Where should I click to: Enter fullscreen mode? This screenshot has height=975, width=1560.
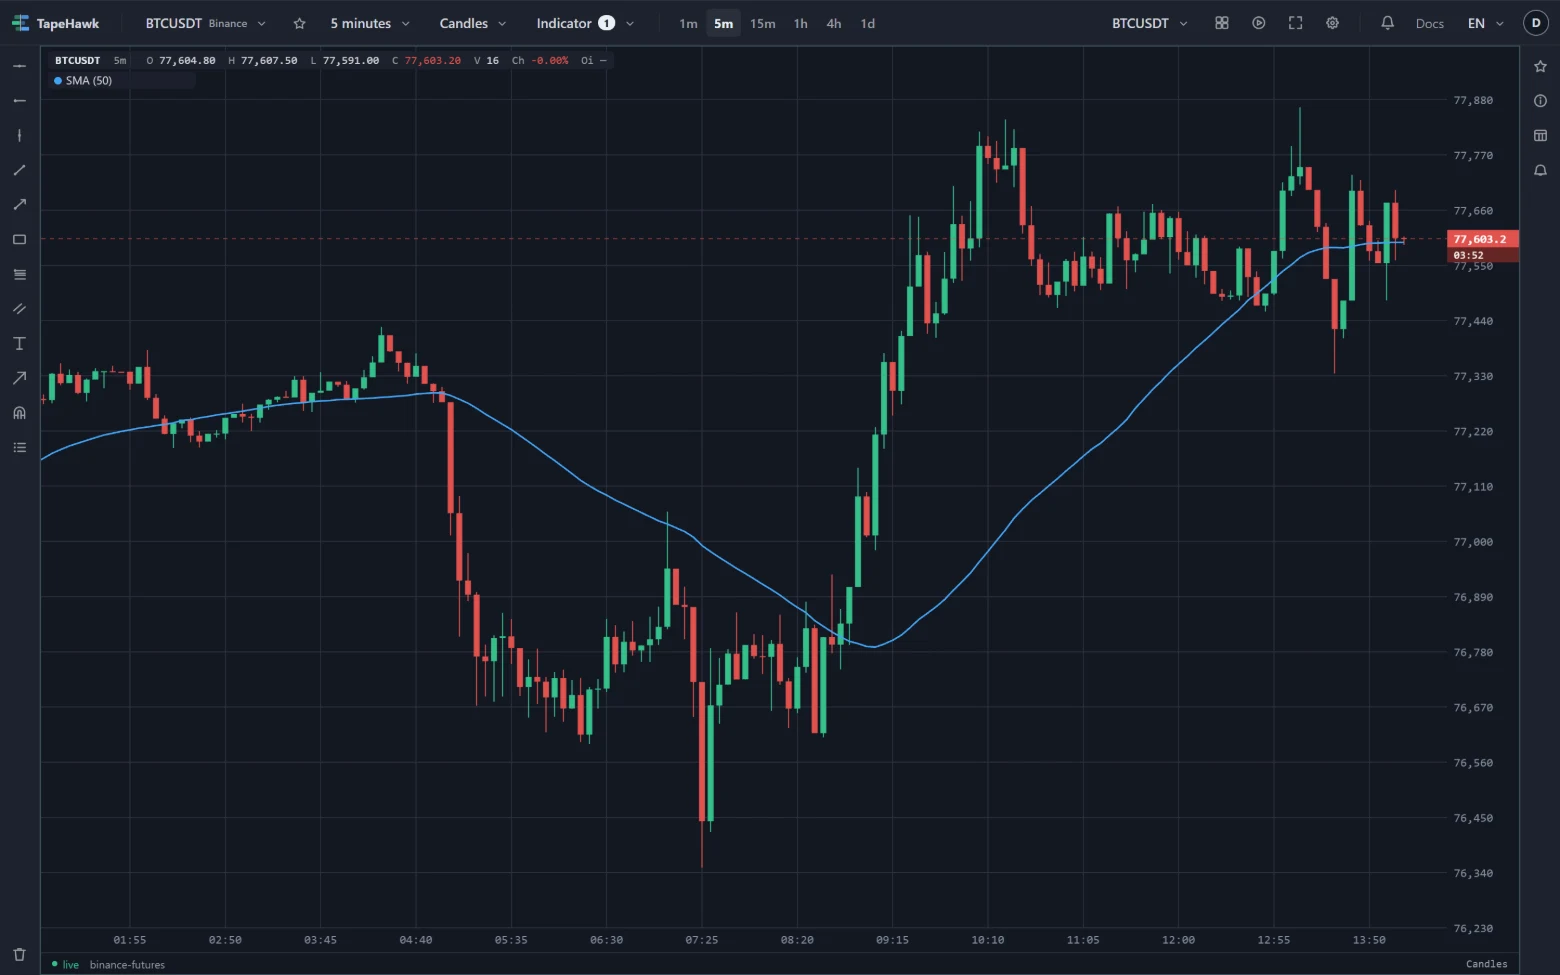(x=1295, y=23)
